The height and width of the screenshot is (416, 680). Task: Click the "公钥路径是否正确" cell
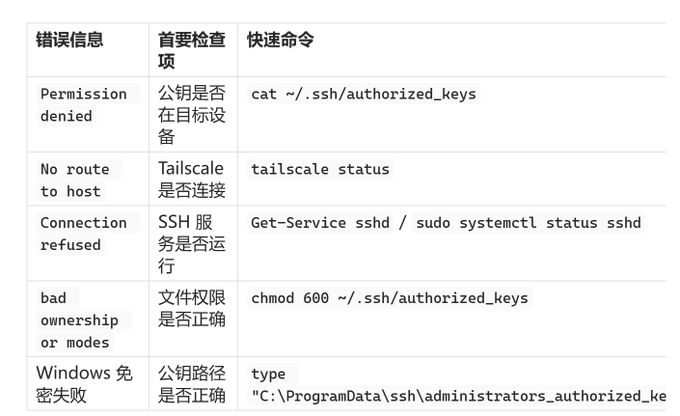point(192,384)
